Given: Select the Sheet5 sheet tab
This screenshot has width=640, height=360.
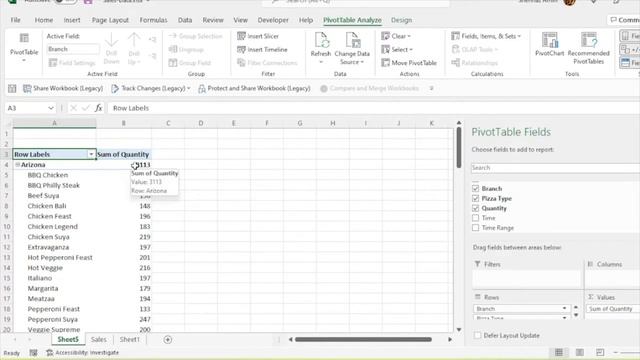Looking at the screenshot, I should click(68, 340).
